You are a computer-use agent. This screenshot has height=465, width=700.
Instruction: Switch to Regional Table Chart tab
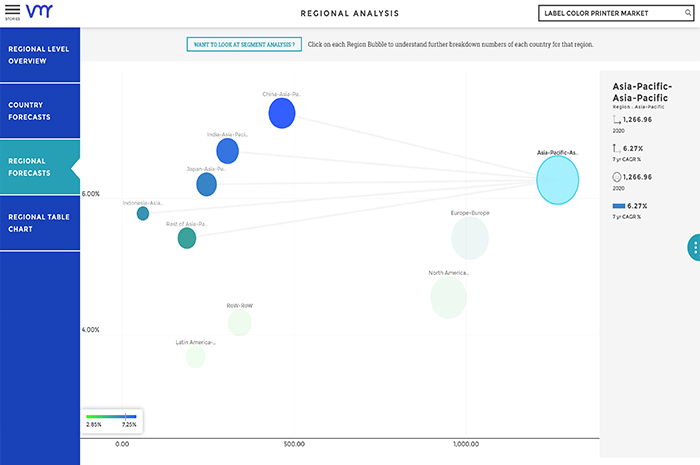40,223
